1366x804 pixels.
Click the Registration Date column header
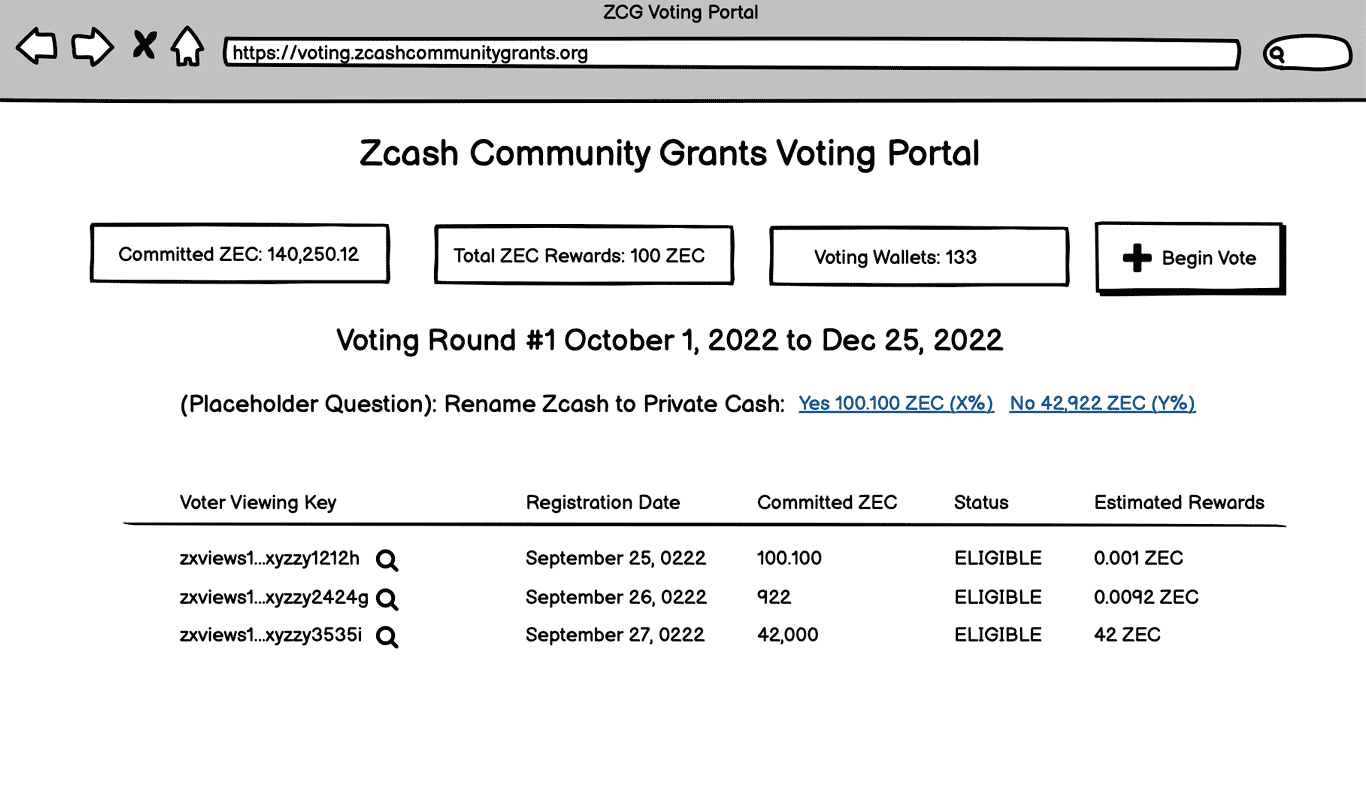click(602, 502)
